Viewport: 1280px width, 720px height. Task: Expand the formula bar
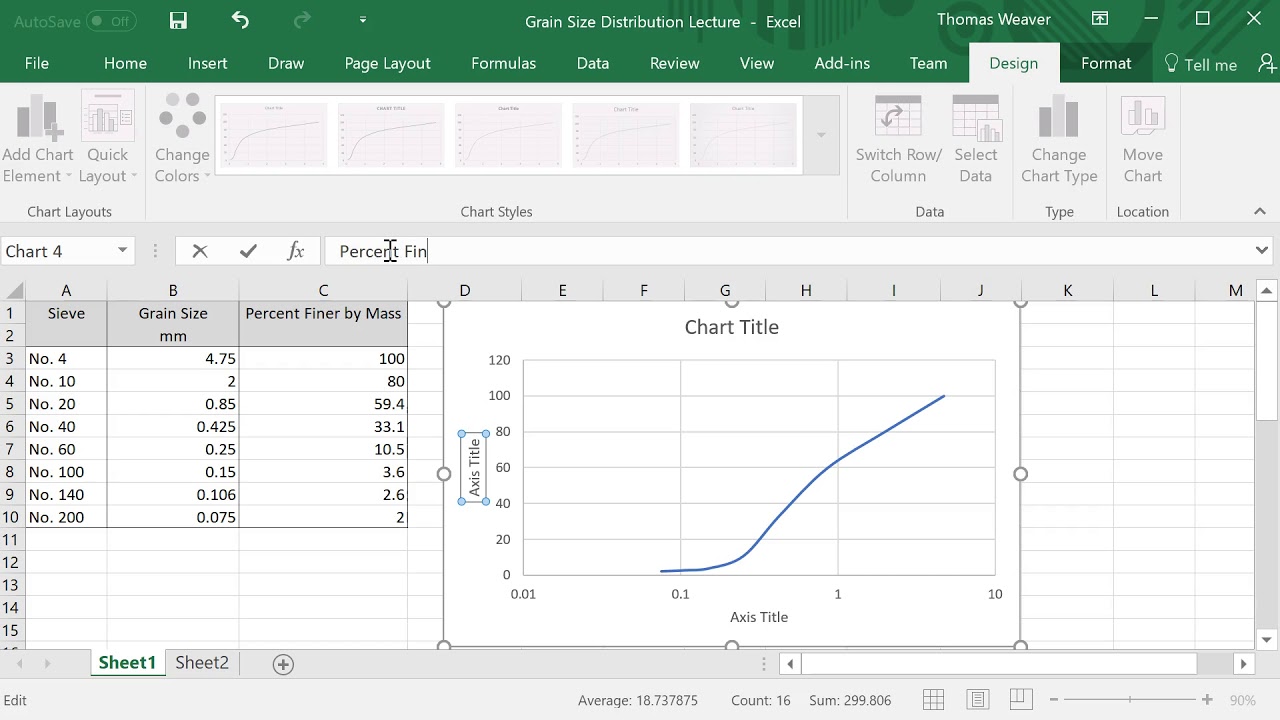pyautogui.click(x=1262, y=251)
